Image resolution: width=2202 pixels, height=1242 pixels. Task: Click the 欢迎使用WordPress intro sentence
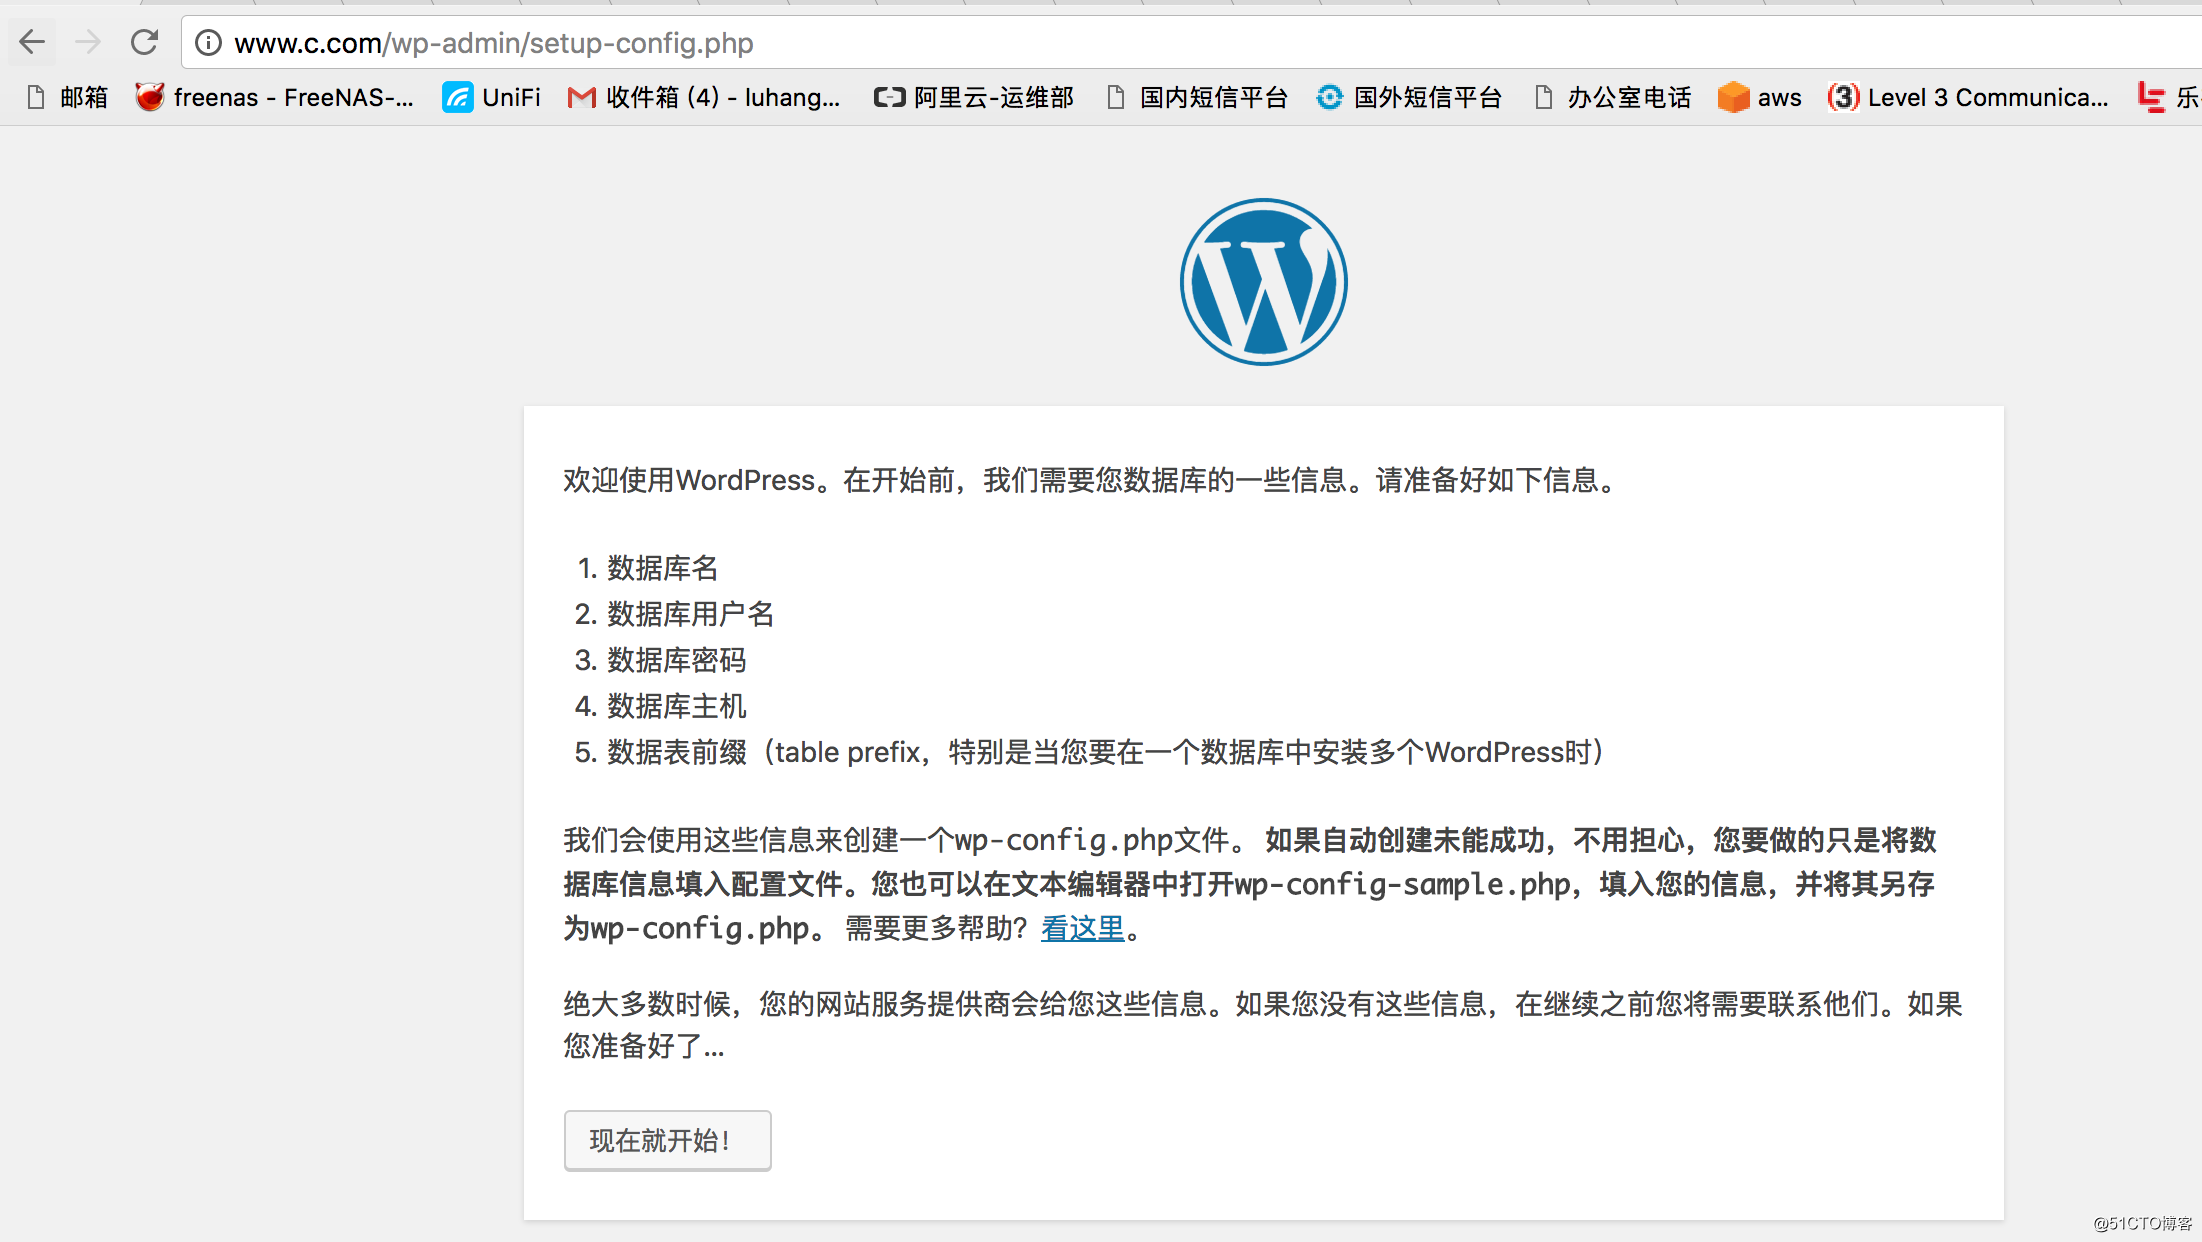[1091, 480]
